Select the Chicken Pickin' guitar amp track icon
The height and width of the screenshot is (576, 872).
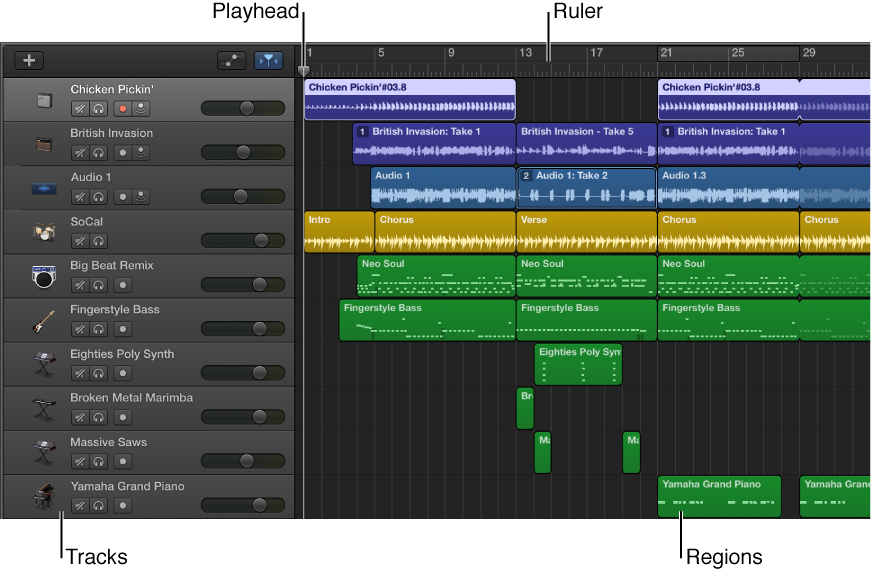pos(42,100)
